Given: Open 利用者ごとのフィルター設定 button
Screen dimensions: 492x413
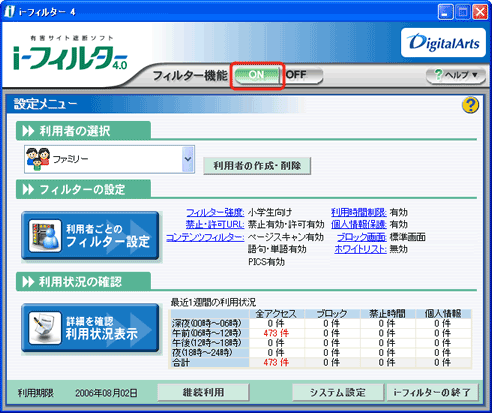Looking at the screenshot, I should point(90,236).
